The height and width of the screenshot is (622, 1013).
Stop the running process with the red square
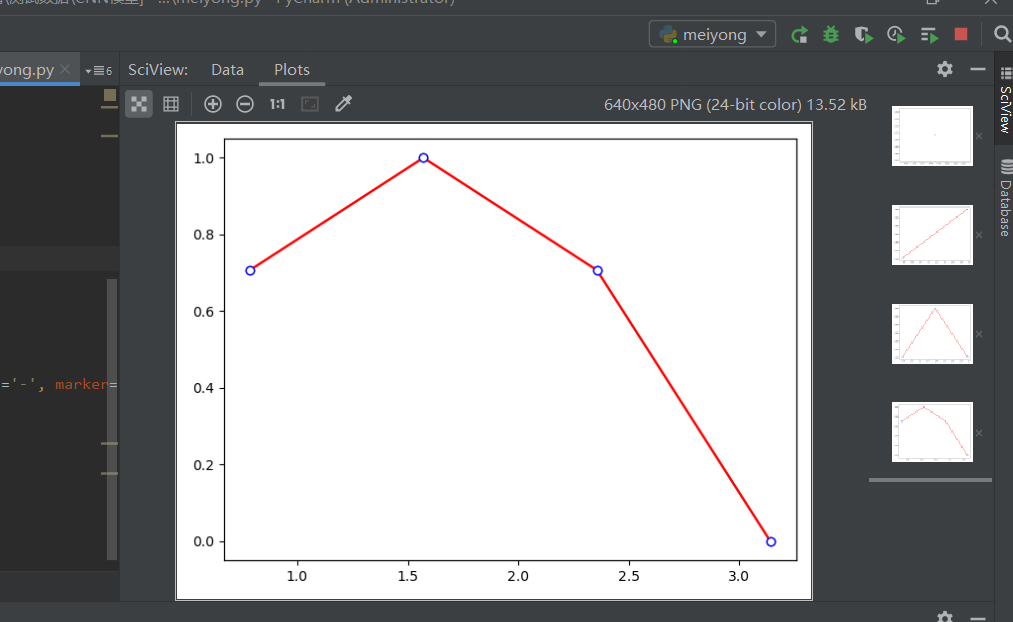point(960,33)
